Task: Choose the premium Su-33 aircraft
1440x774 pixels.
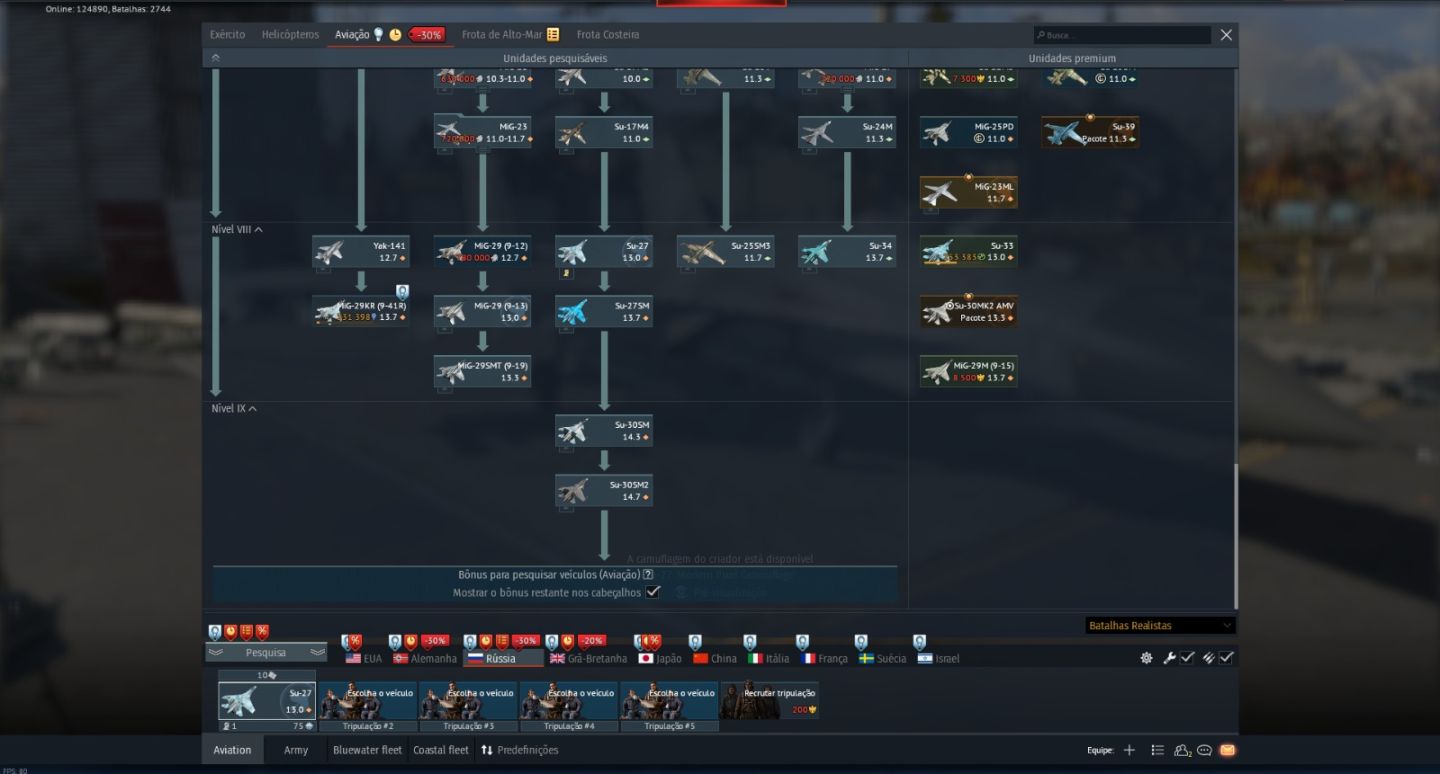Action: coord(969,251)
